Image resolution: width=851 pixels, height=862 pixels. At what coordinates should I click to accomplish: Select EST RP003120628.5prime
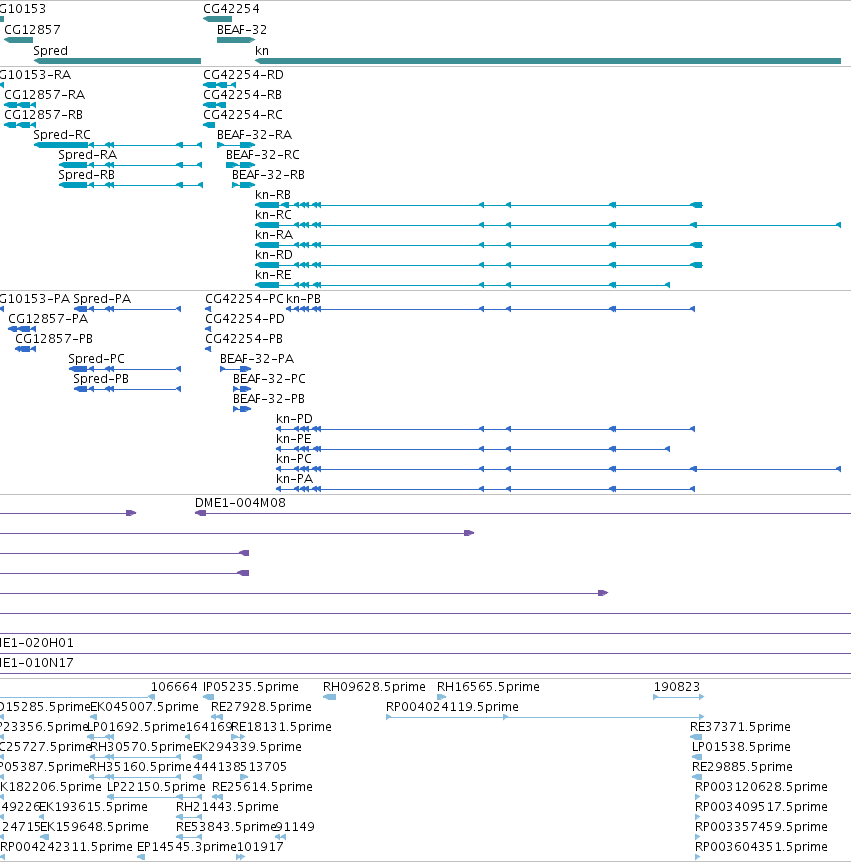coord(698,797)
